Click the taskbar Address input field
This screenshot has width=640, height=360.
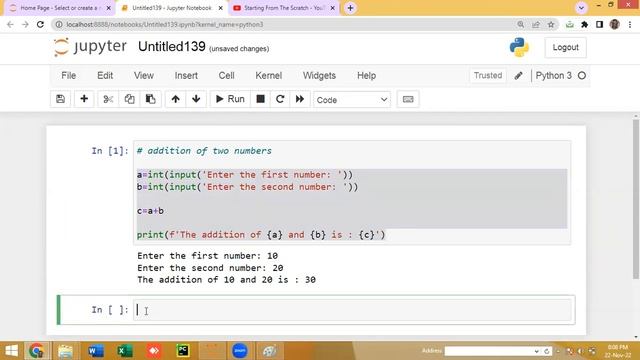click(489, 351)
